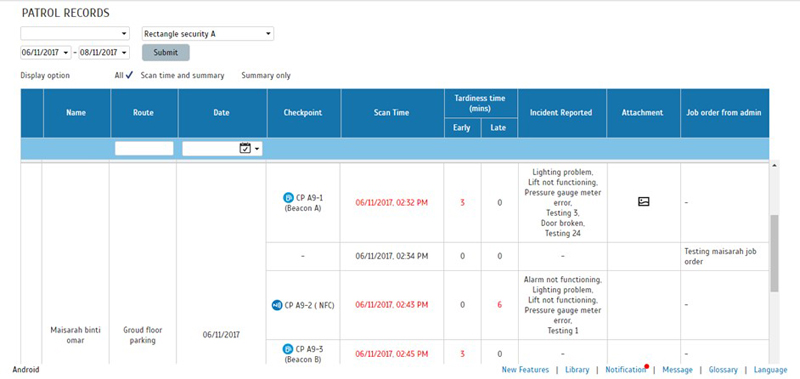Open the Rectangle security A dropdown
This screenshot has height=379, width=800.
[x=208, y=34]
